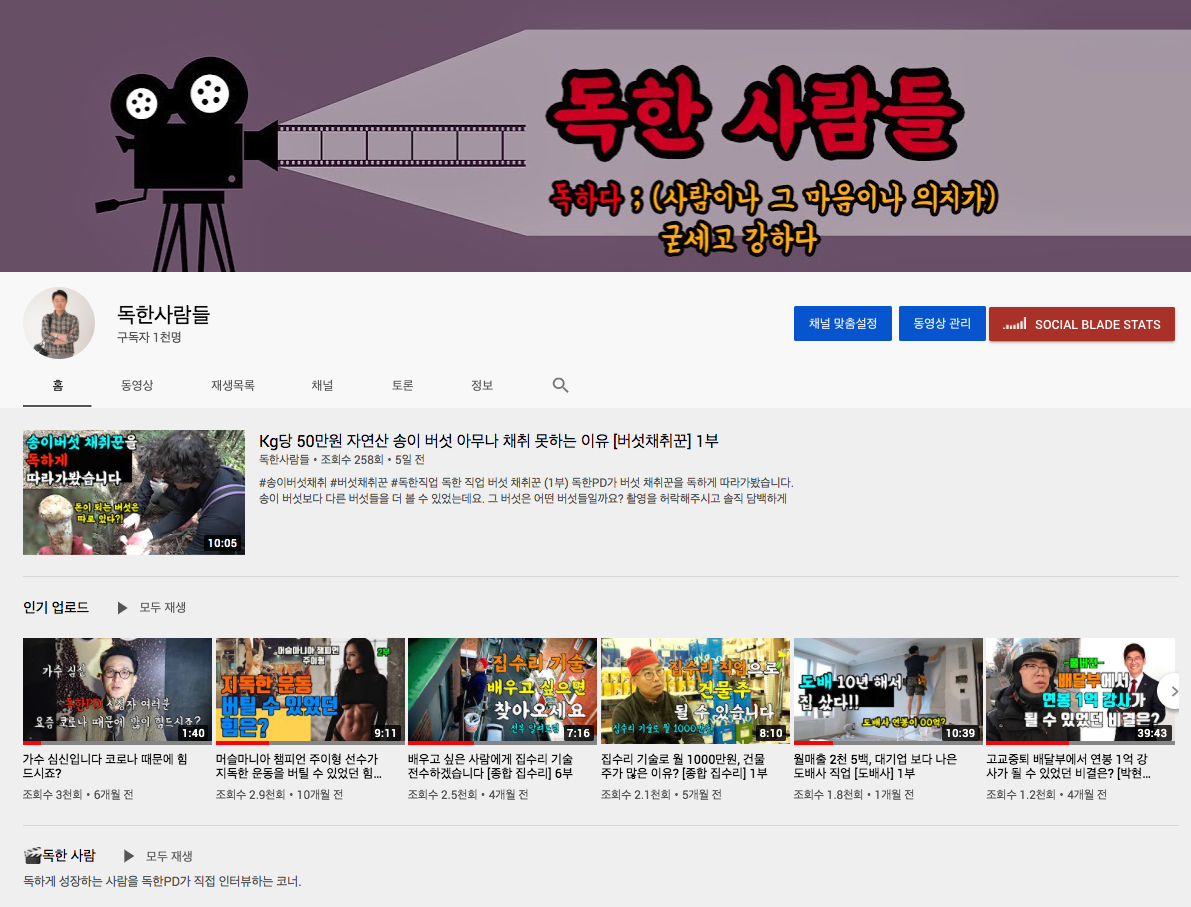The width and height of the screenshot is (1191, 907).
Task: Open the search icon in channel tabs
Action: click(x=560, y=385)
